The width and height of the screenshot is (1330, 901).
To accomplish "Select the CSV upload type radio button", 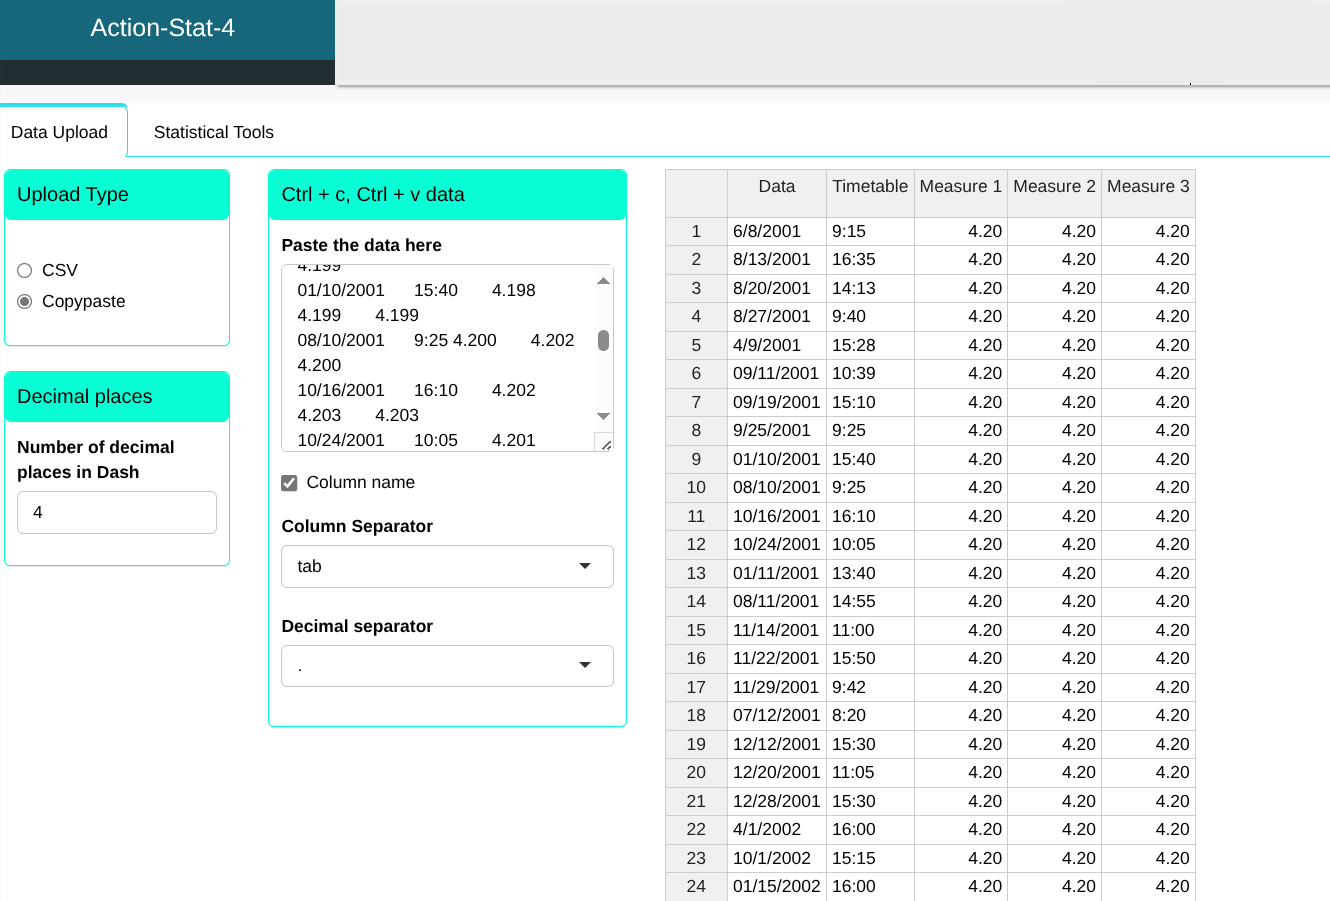I will [x=25, y=270].
